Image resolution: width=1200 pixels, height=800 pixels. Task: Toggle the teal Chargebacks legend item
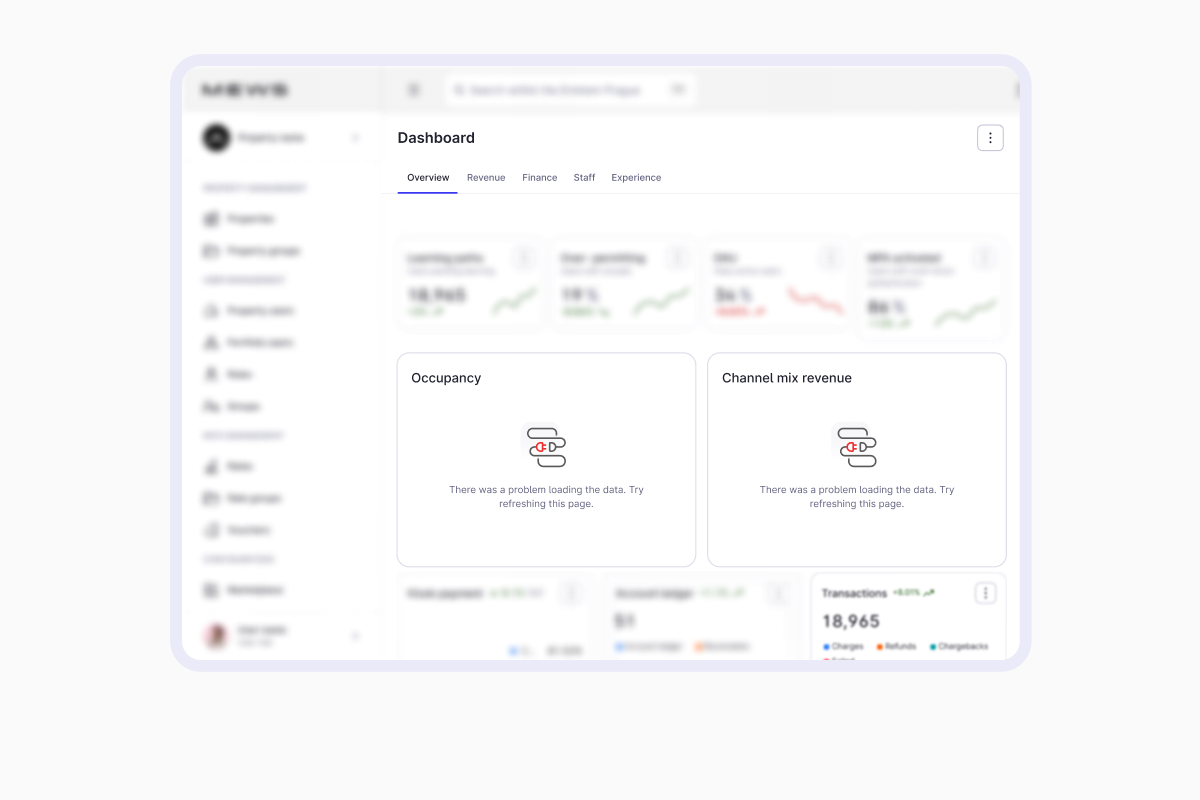958,647
